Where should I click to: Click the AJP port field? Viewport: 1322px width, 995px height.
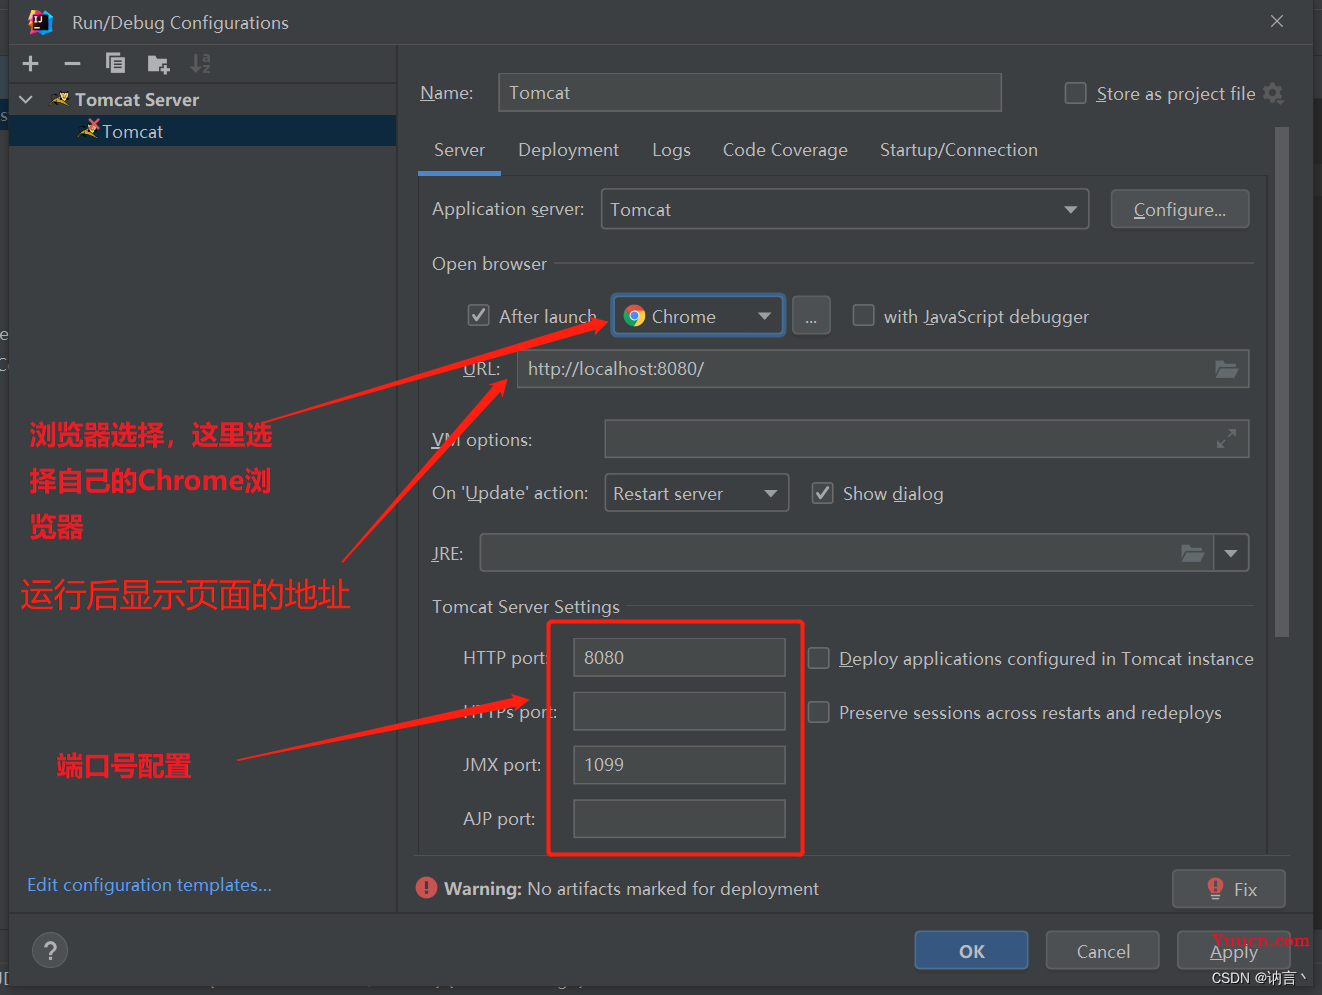pyautogui.click(x=679, y=818)
